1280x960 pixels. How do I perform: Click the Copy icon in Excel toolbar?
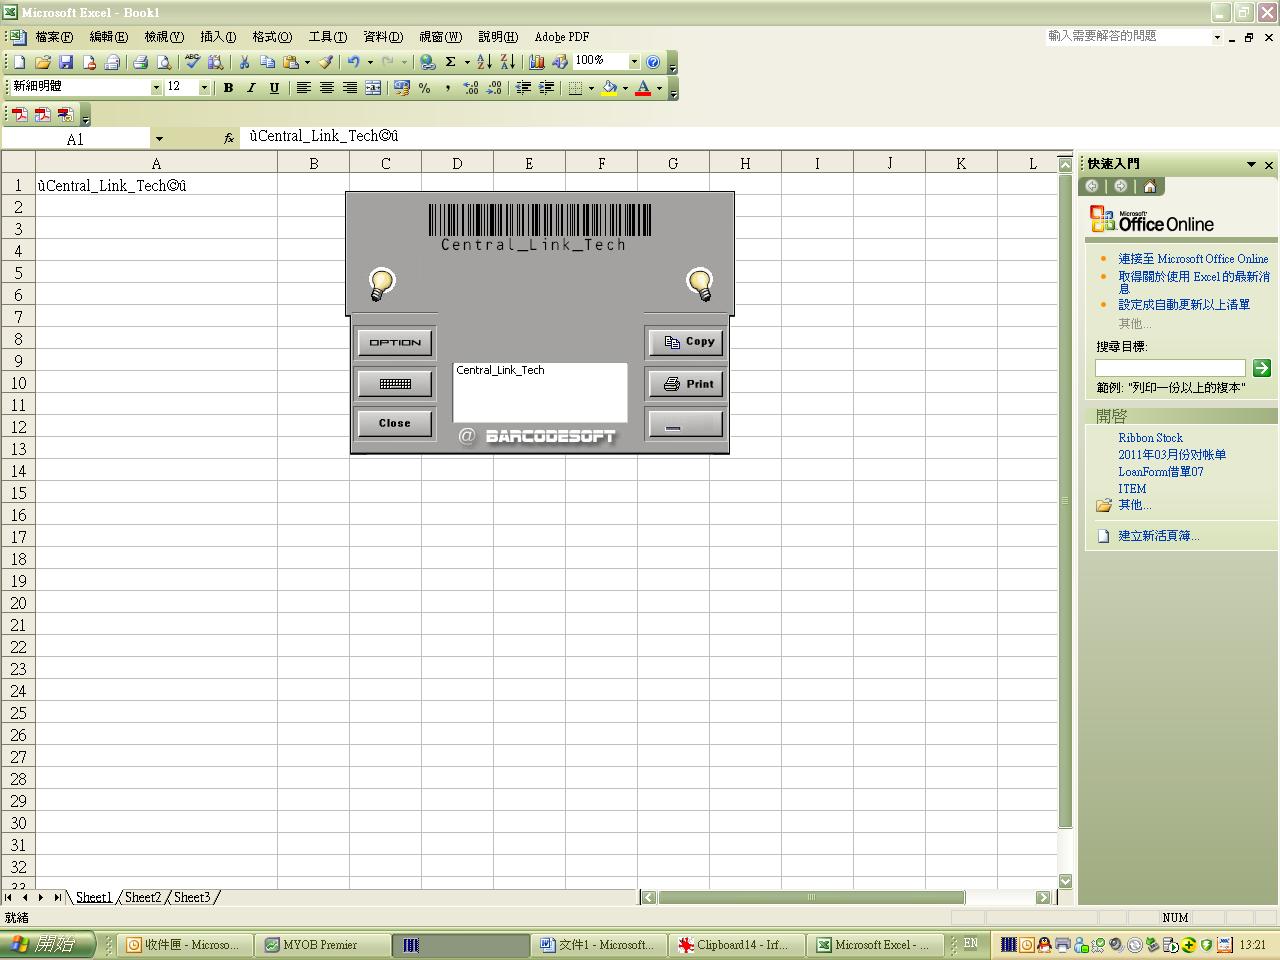(267, 62)
